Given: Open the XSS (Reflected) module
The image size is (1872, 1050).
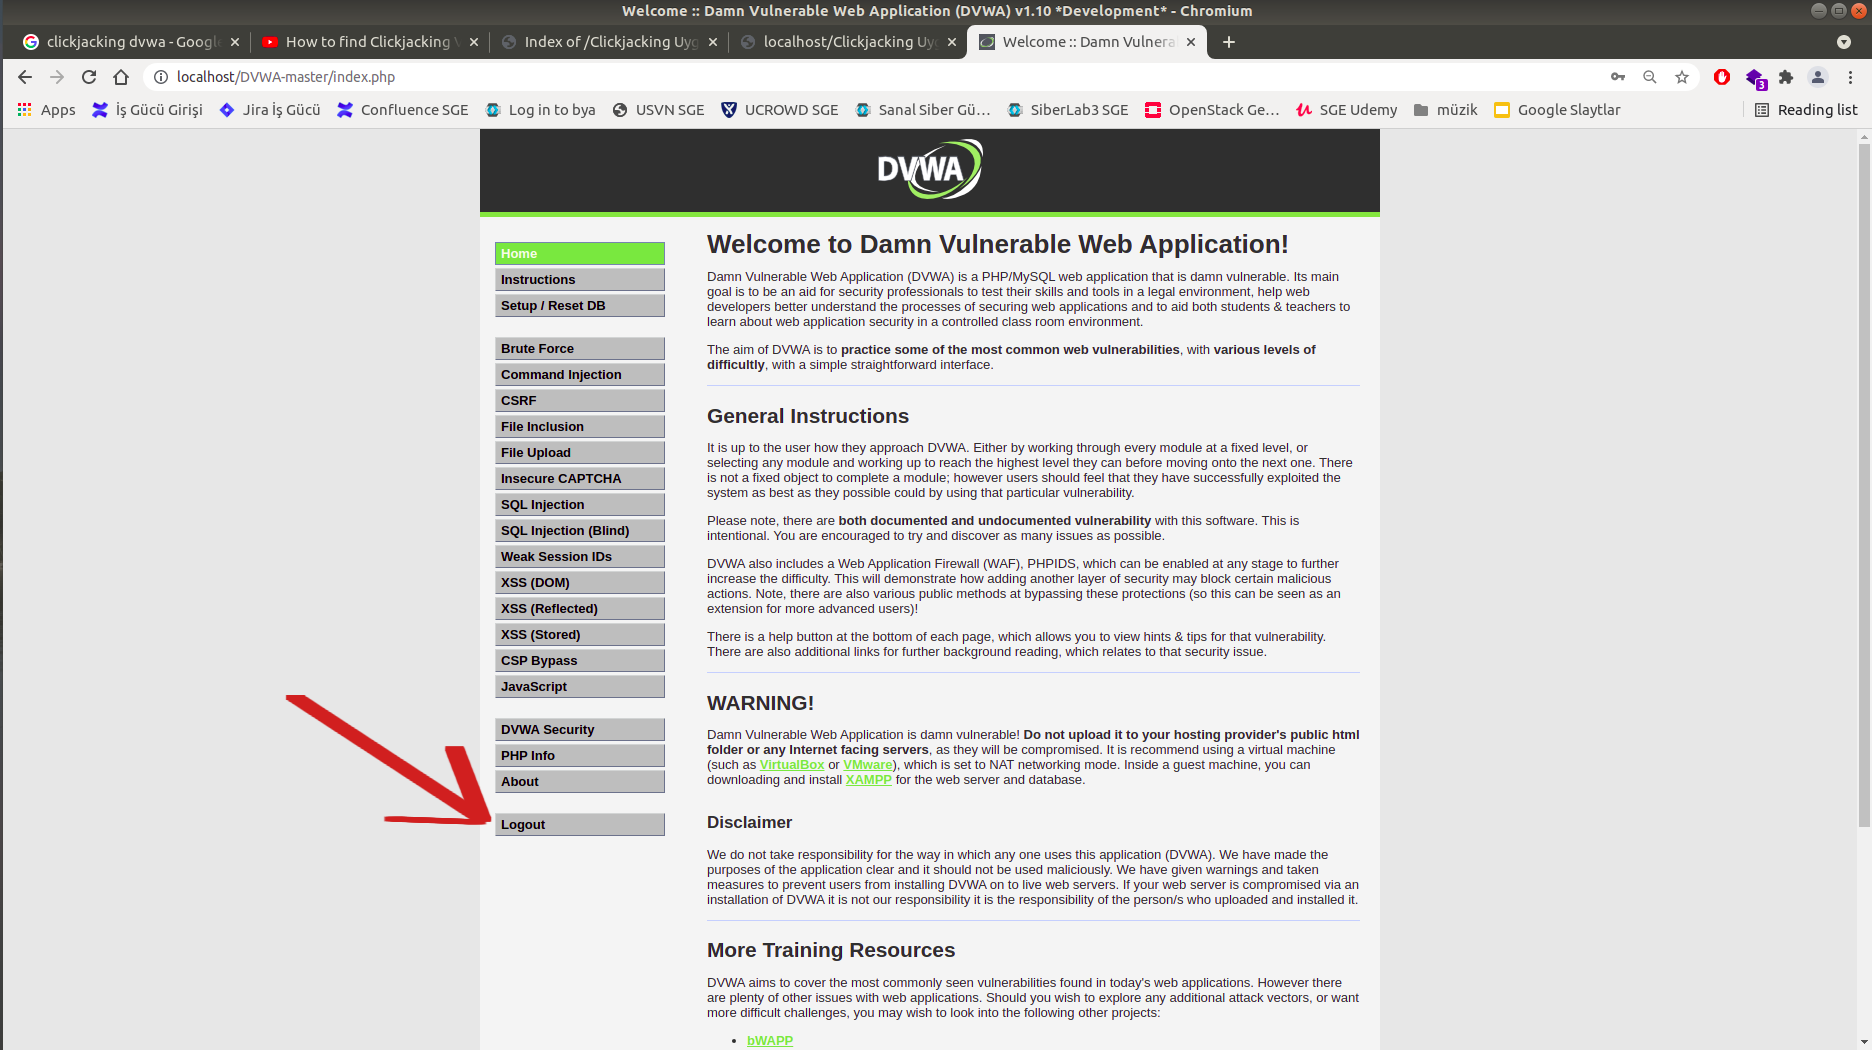Looking at the screenshot, I should coord(580,609).
